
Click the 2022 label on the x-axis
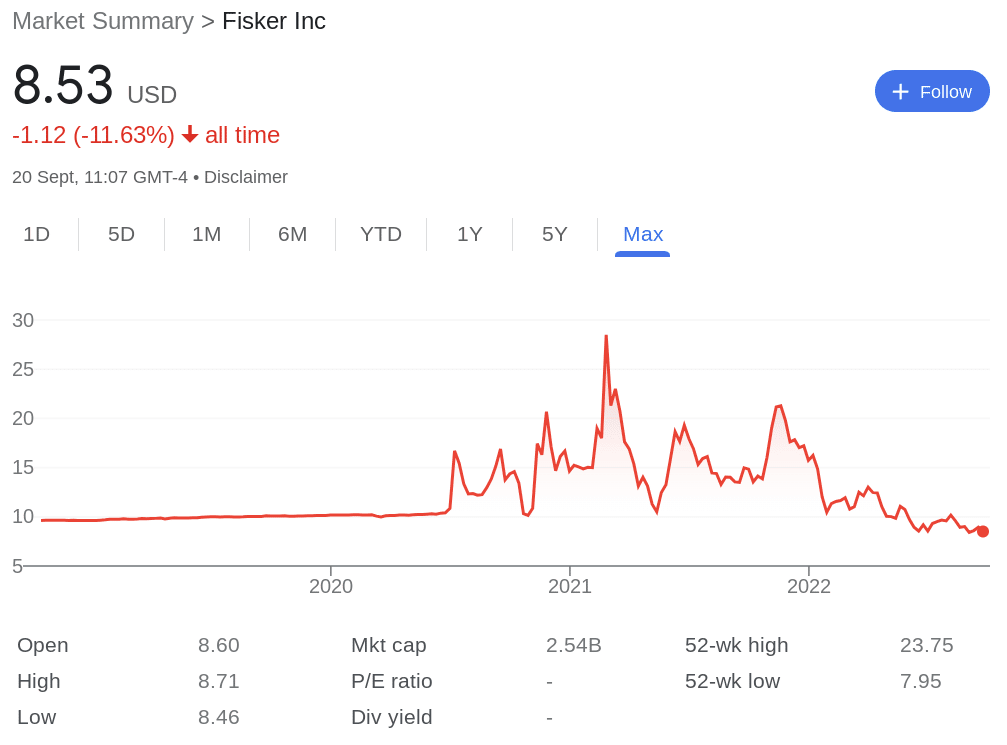tap(809, 586)
